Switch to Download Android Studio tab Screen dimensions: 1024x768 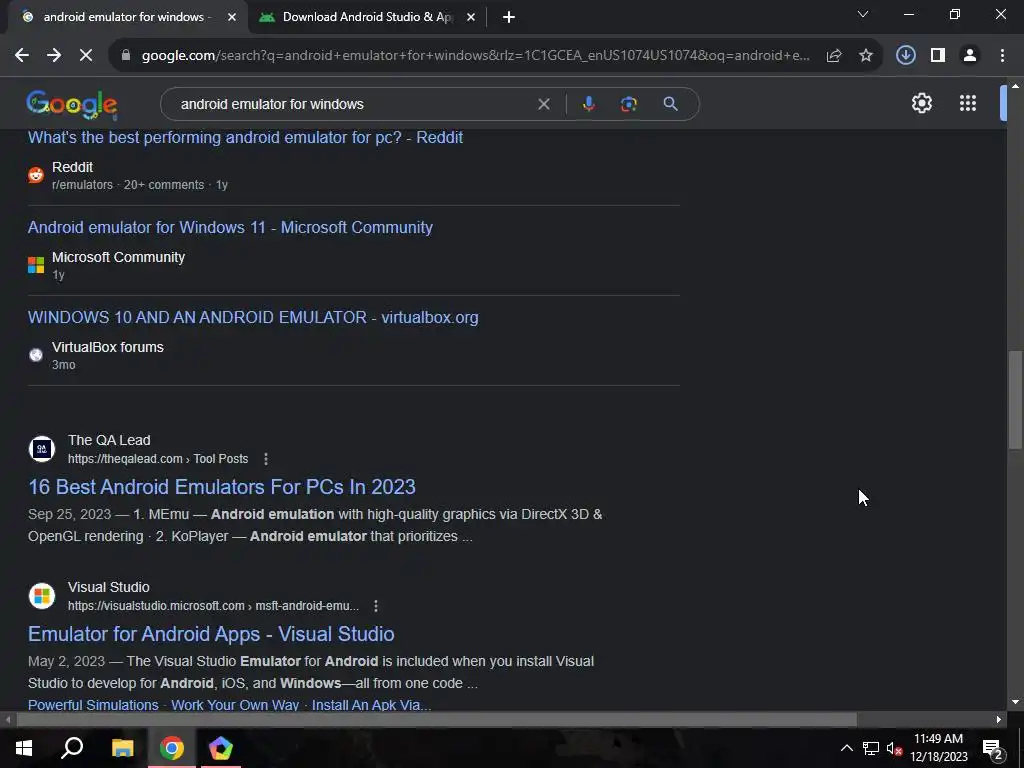[367, 18]
